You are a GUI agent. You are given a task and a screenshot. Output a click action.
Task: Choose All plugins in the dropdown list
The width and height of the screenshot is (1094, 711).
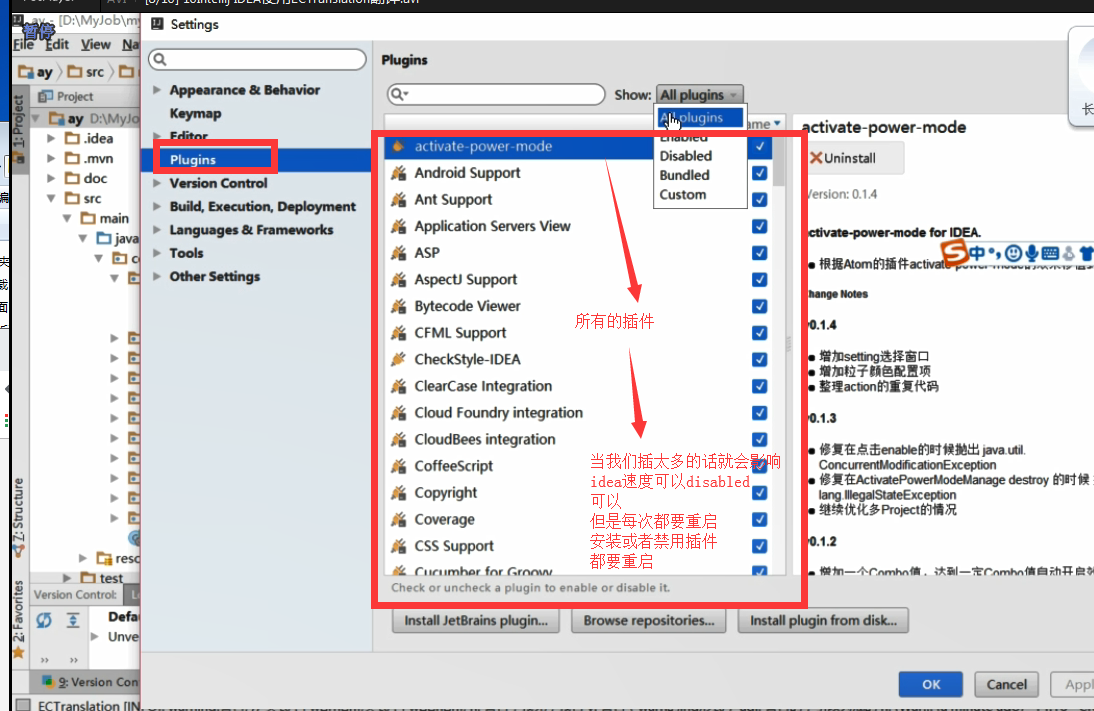coord(700,118)
